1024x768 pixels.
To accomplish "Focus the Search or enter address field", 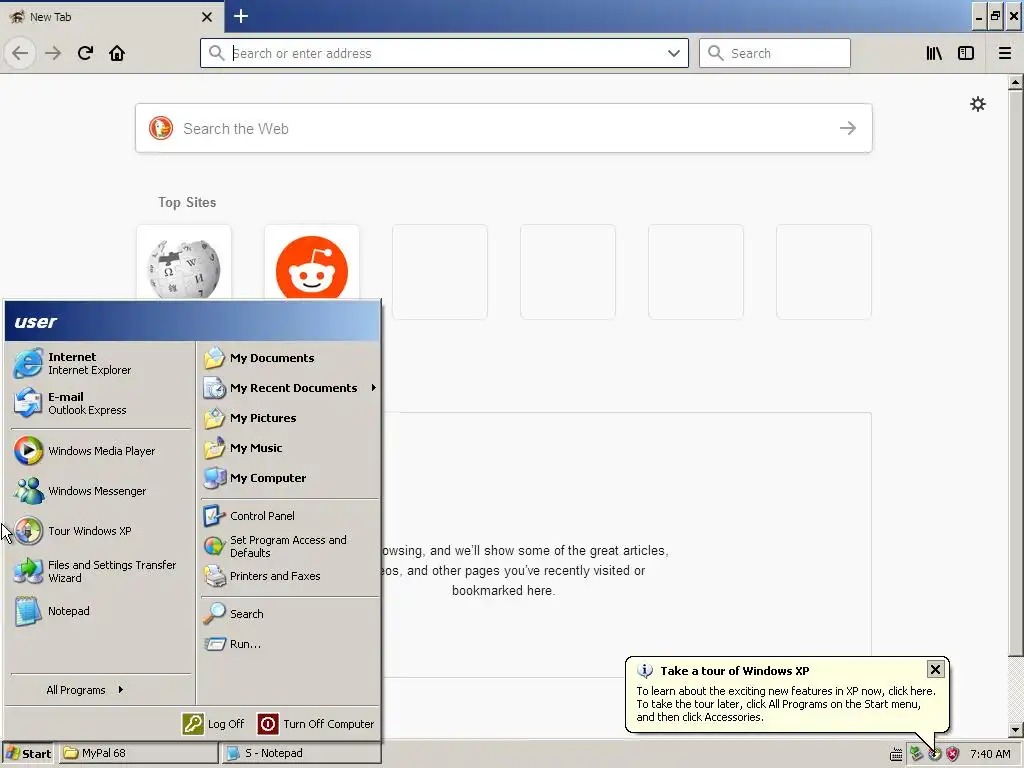I will 444,53.
